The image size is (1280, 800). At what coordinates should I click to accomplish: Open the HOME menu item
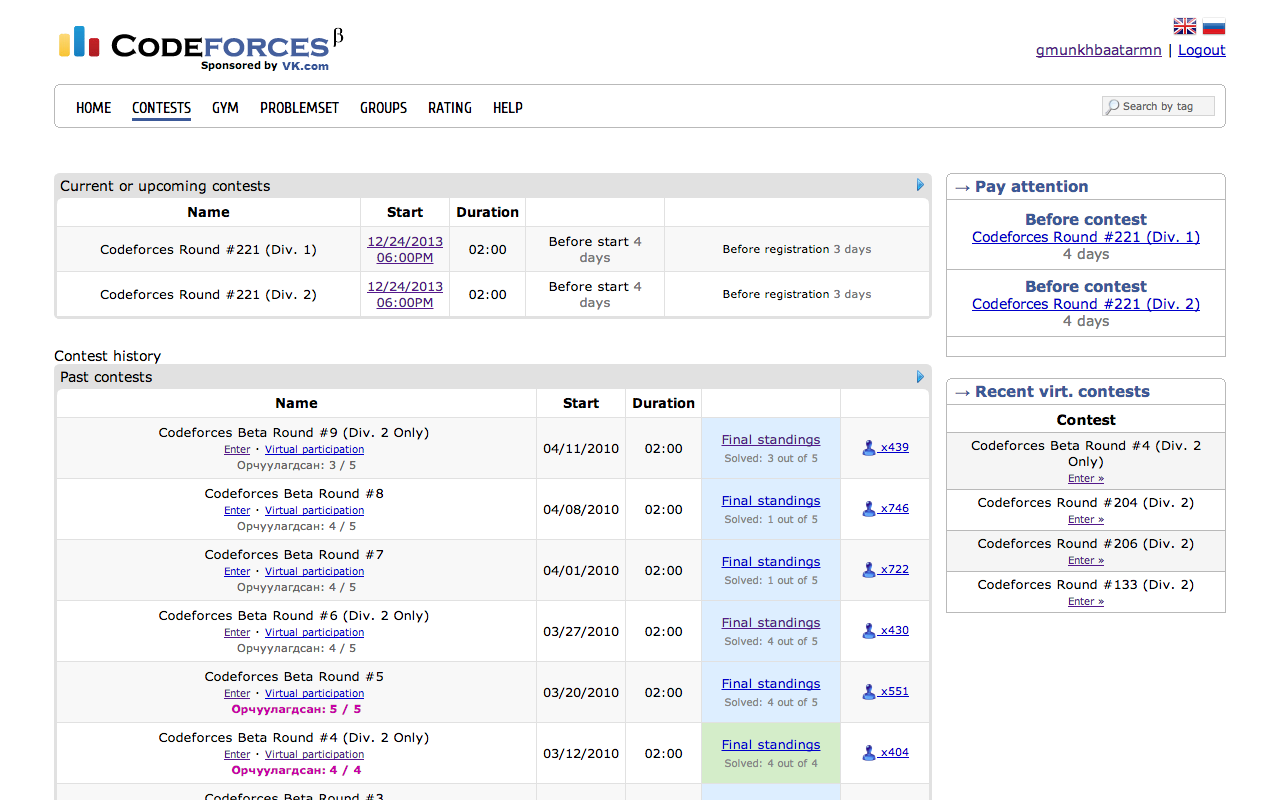tap(94, 108)
